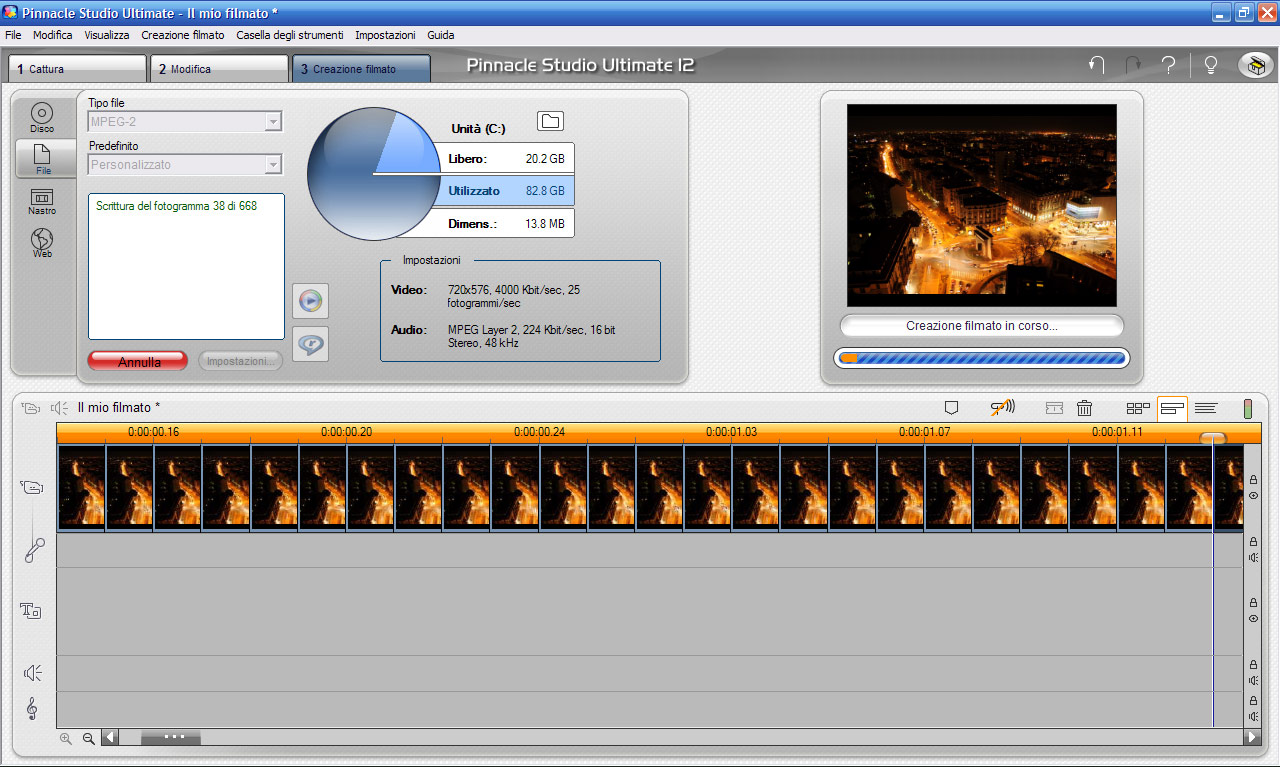1280x767 pixels.
Task: Open the Tipo file MPEG-2 dropdown
Action: point(185,121)
